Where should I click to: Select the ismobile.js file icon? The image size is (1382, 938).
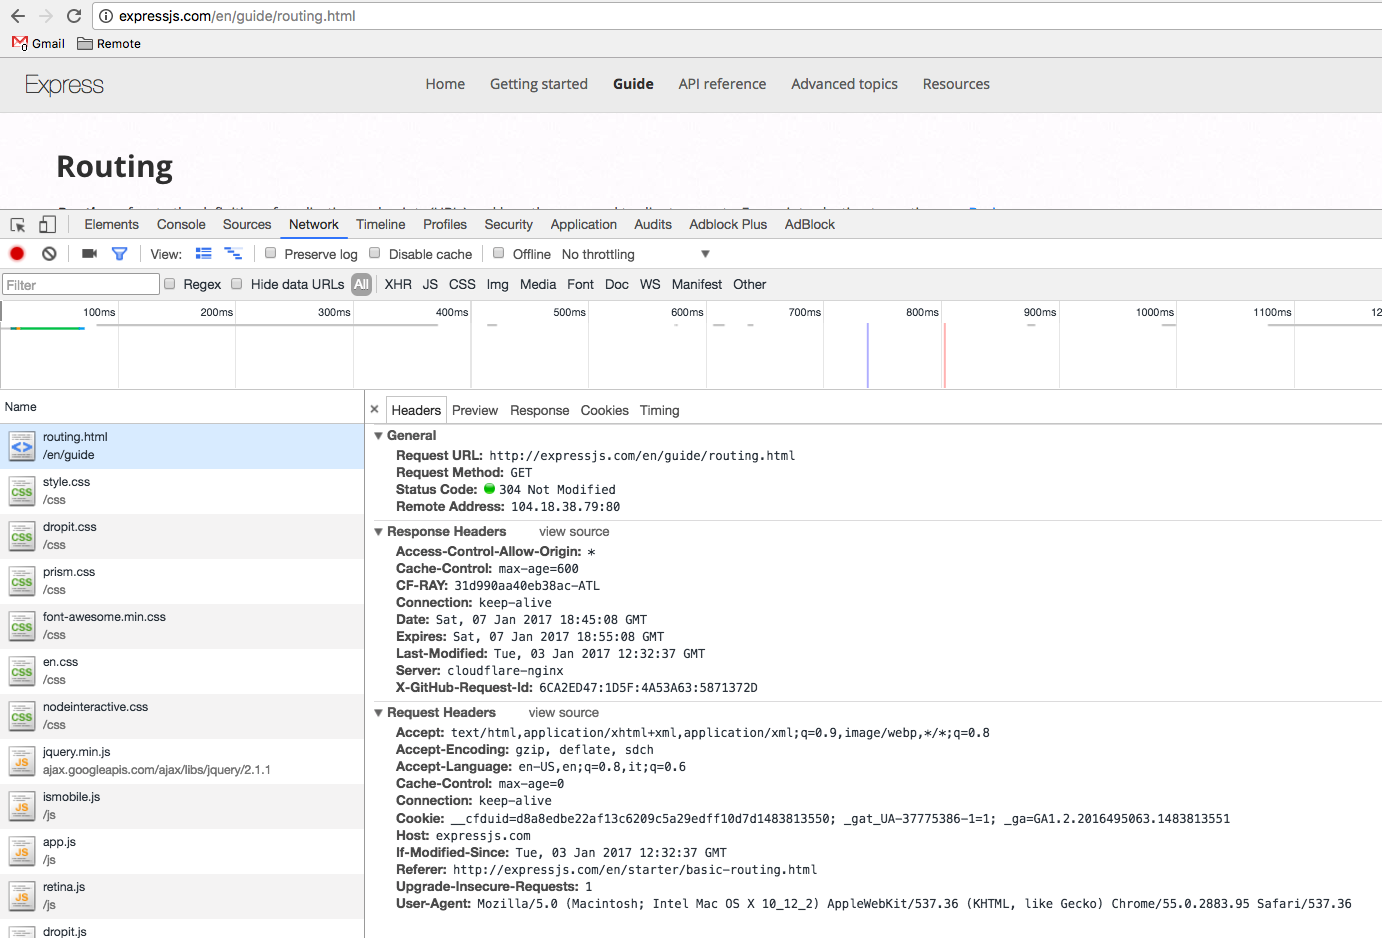[22, 806]
